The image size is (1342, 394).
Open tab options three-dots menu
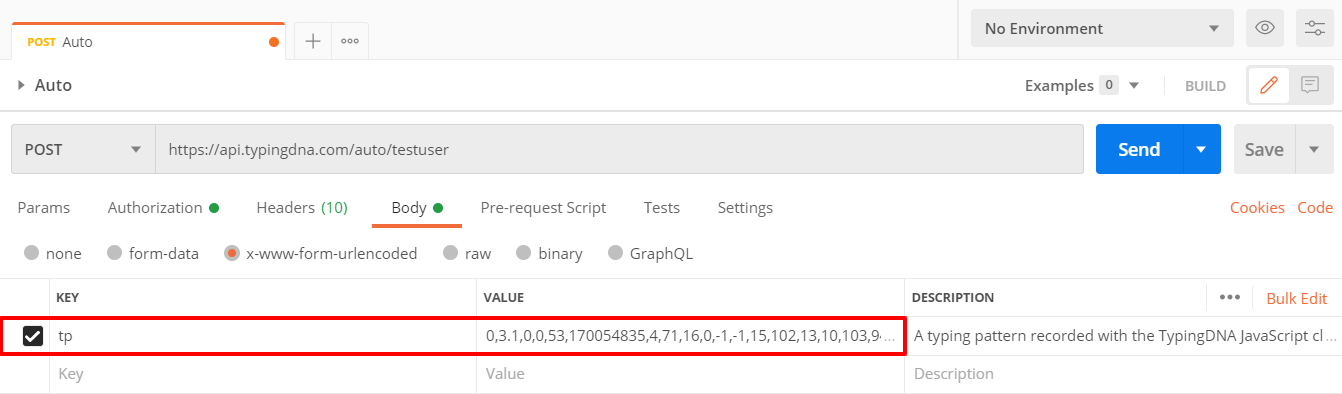350,41
